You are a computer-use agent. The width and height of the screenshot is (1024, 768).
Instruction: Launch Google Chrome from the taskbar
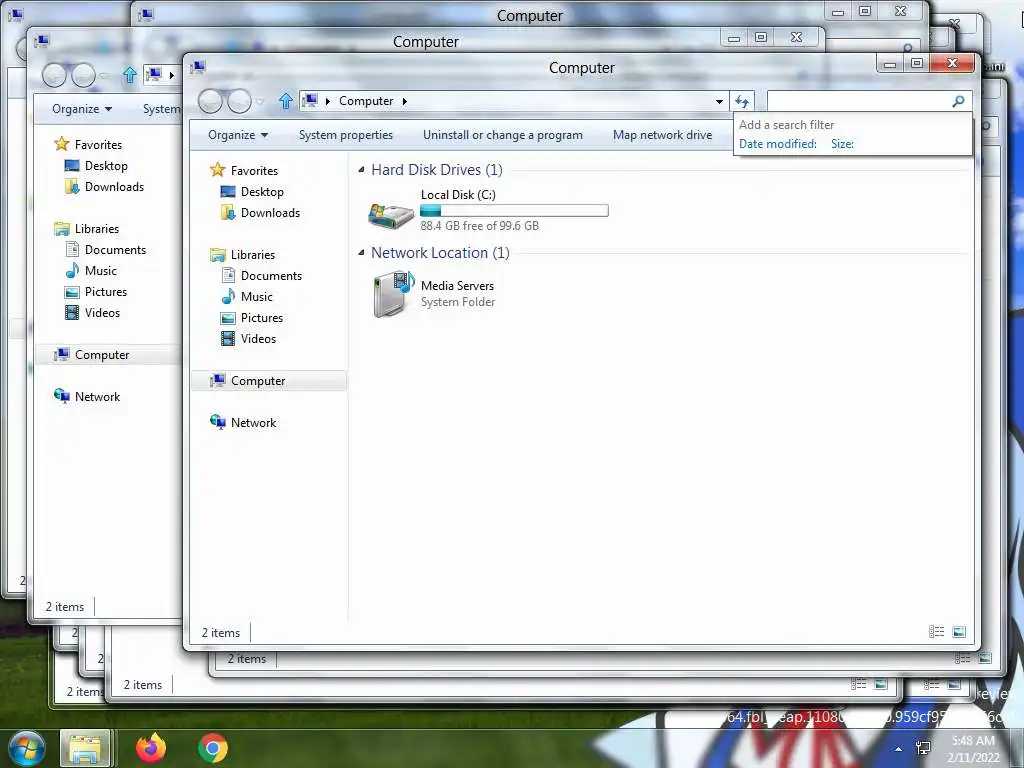click(213, 748)
